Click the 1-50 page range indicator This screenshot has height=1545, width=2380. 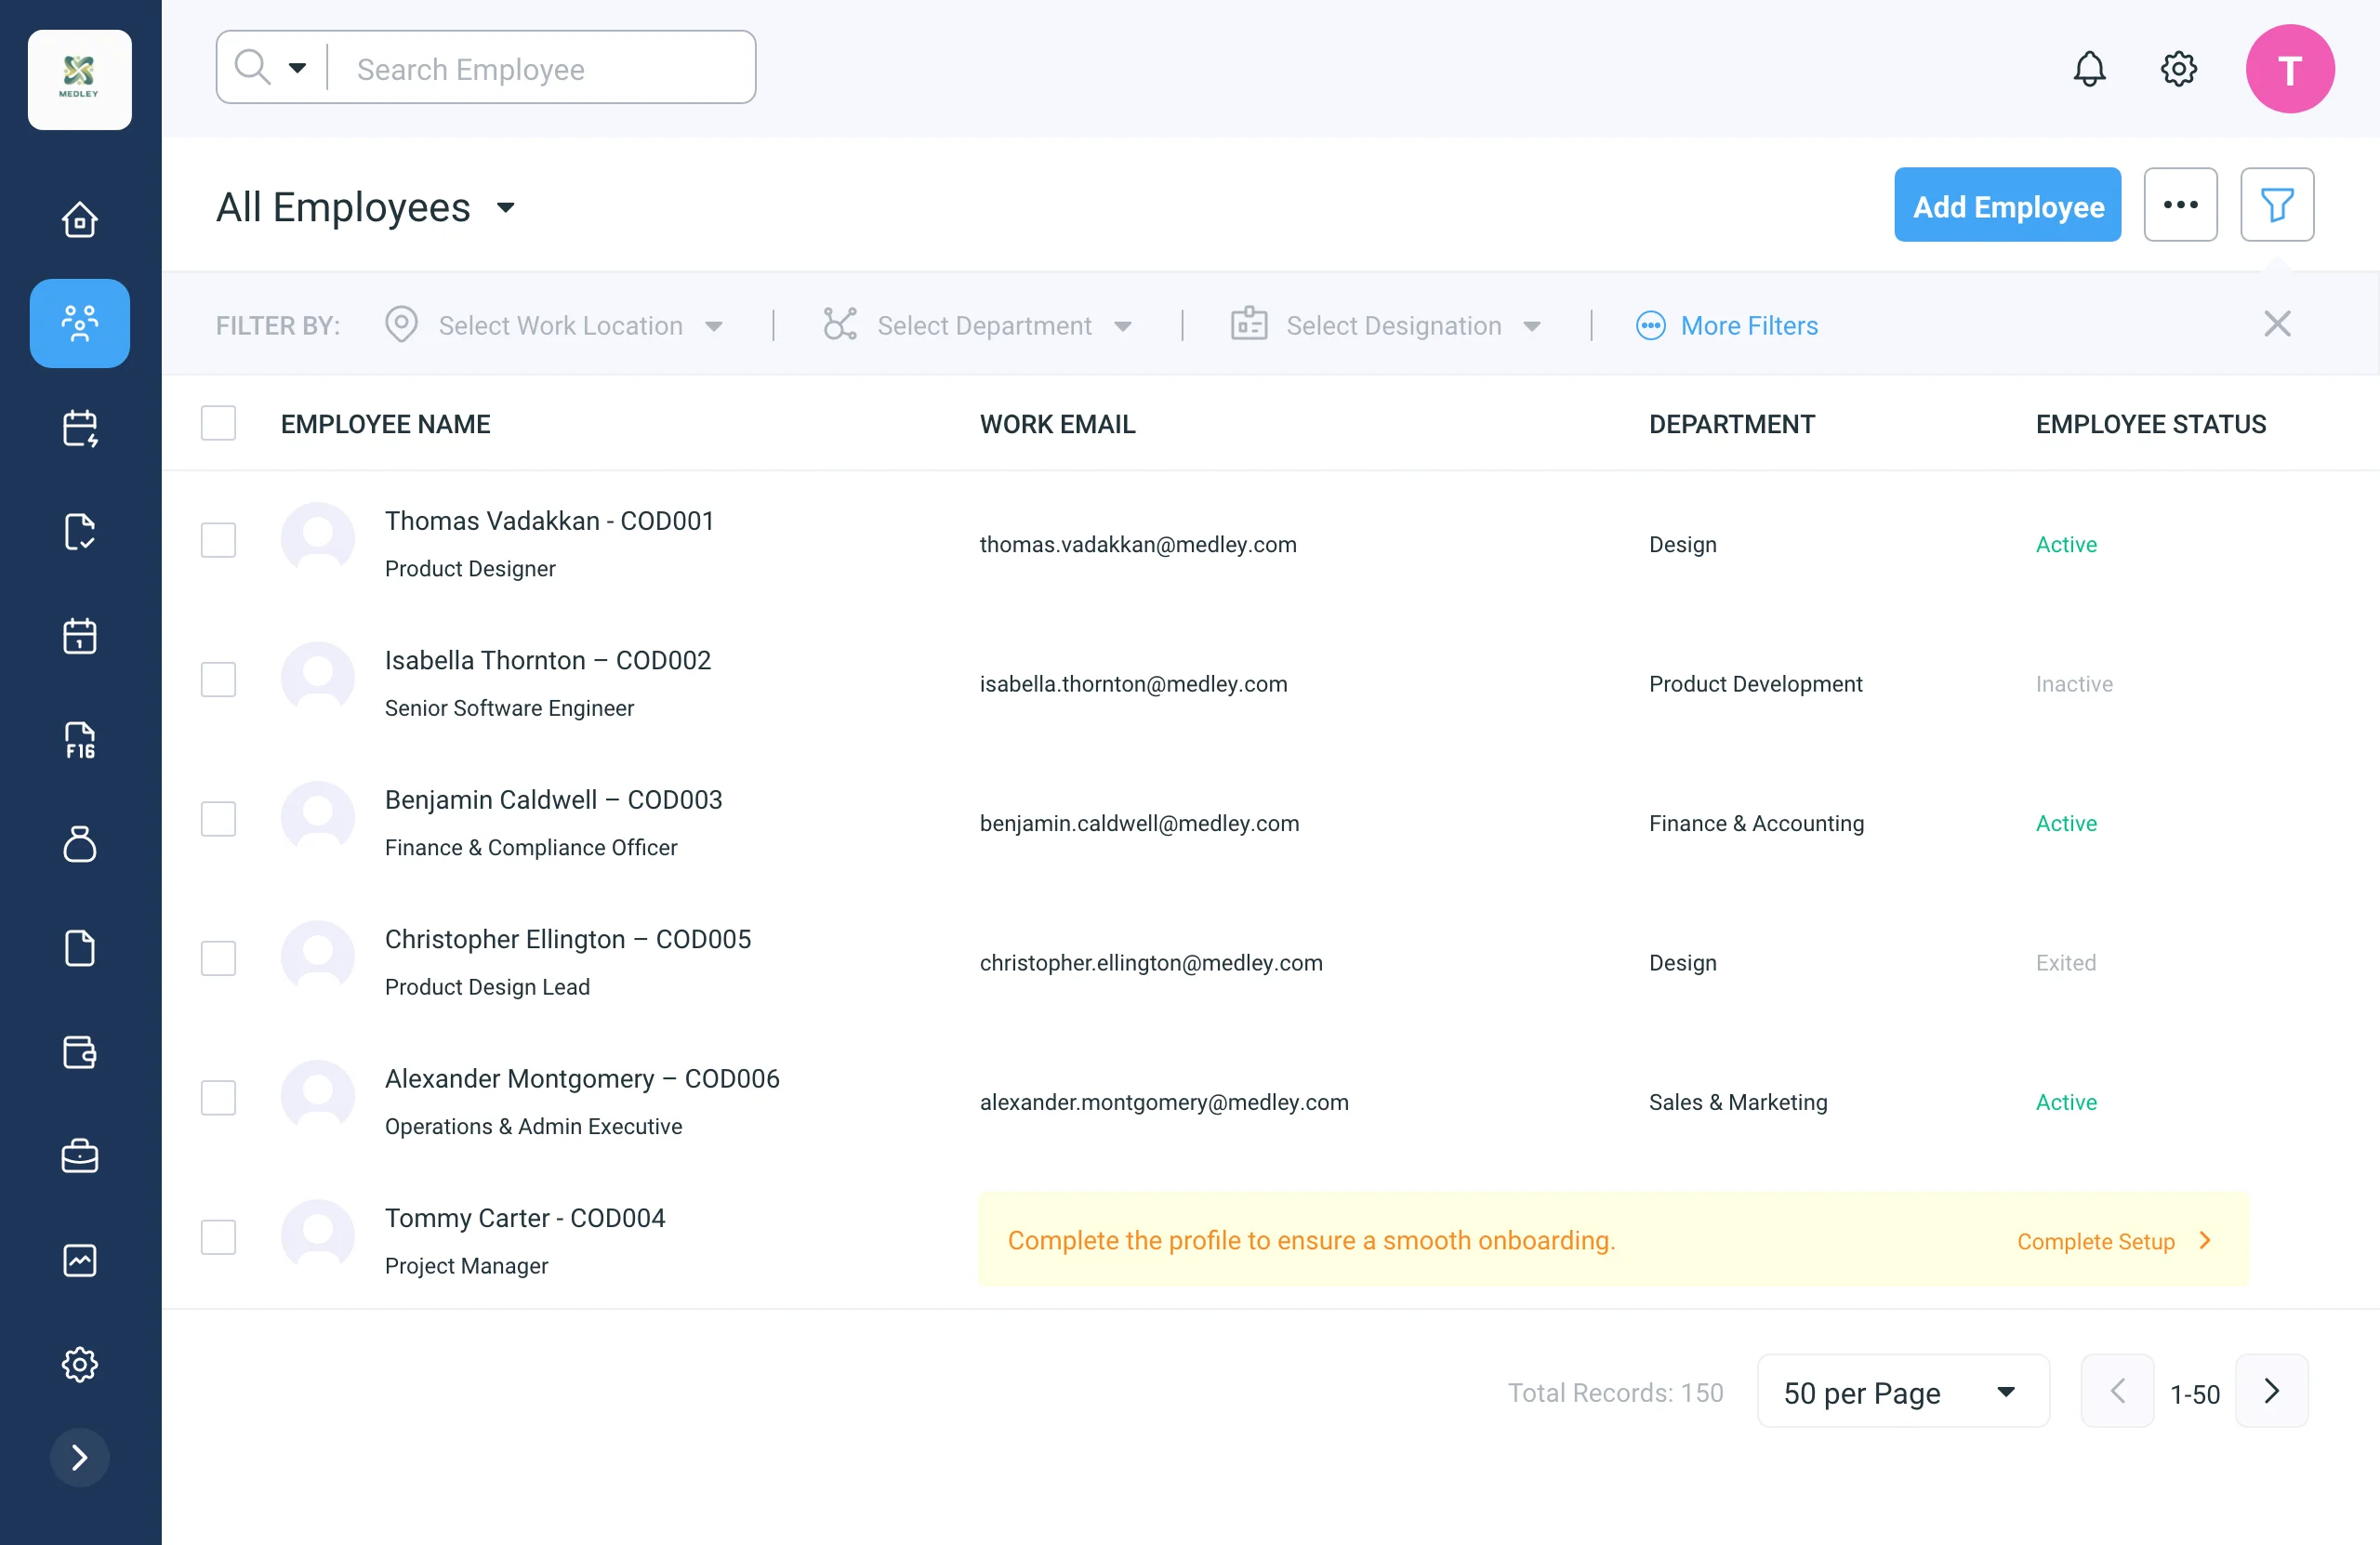point(2194,1394)
